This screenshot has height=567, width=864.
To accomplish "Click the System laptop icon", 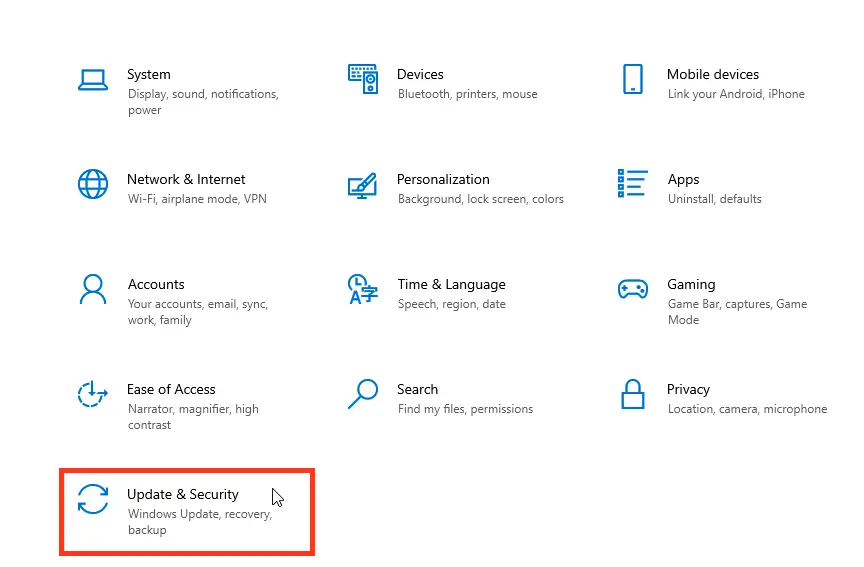I will 93,79.
